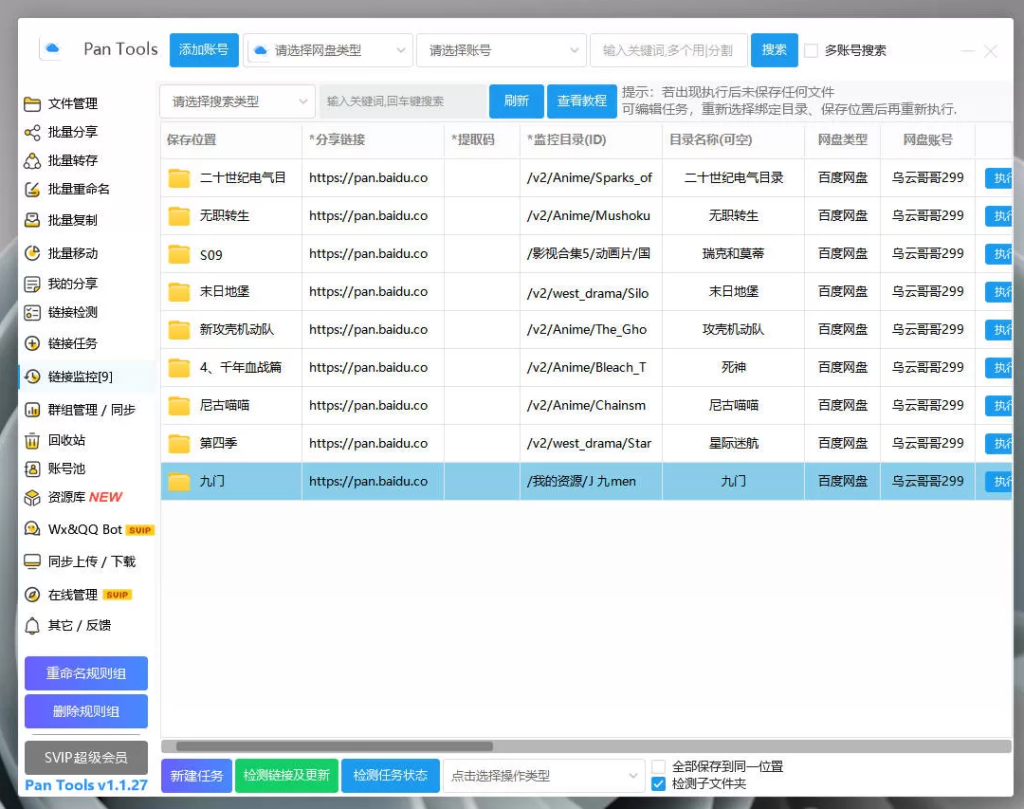Open 请选择搜索类型 dropdown

pos(237,101)
